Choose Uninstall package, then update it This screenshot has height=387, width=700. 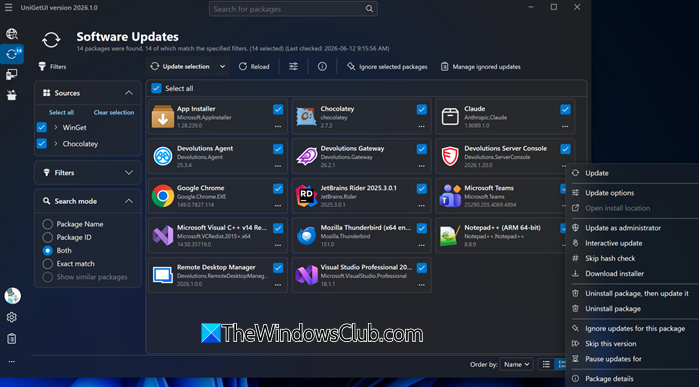pos(633,293)
